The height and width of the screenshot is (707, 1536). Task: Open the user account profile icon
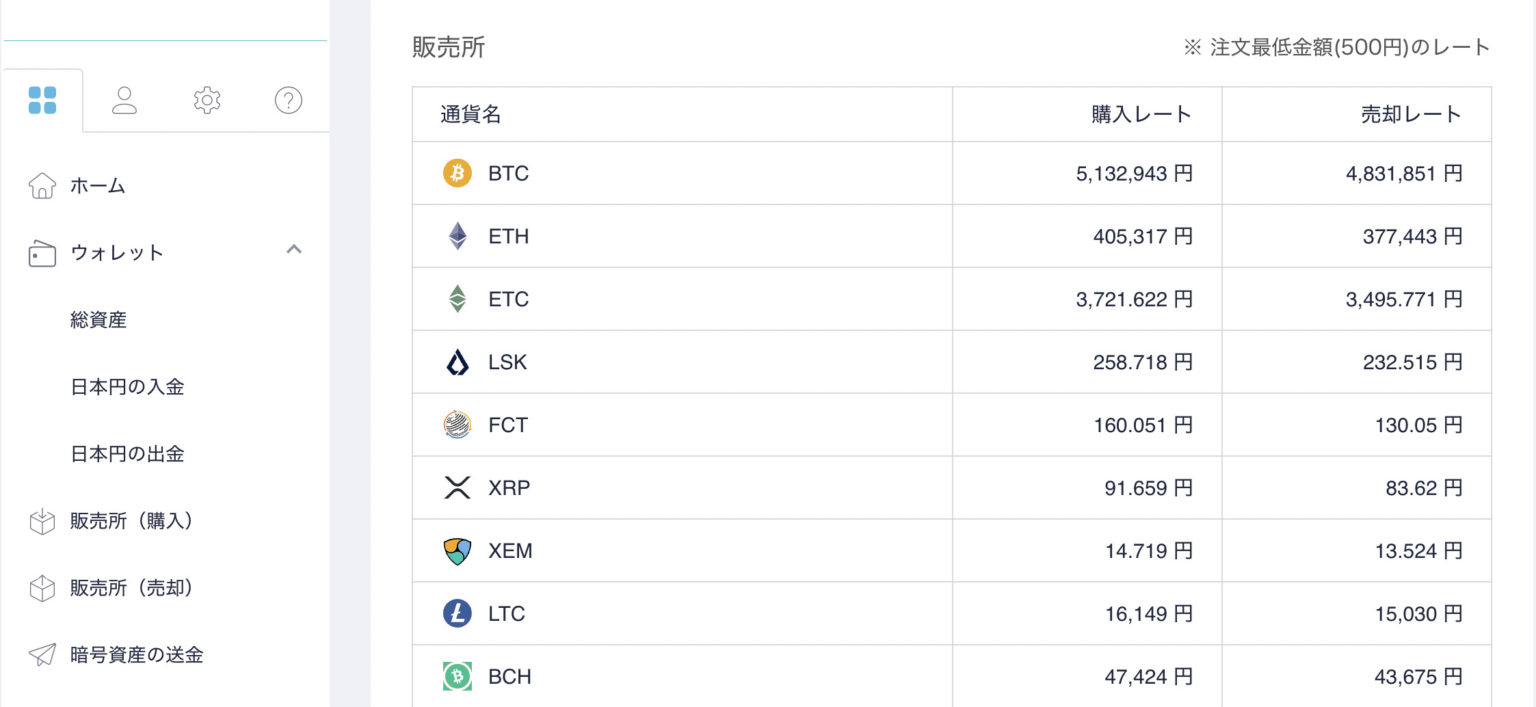coord(124,100)
